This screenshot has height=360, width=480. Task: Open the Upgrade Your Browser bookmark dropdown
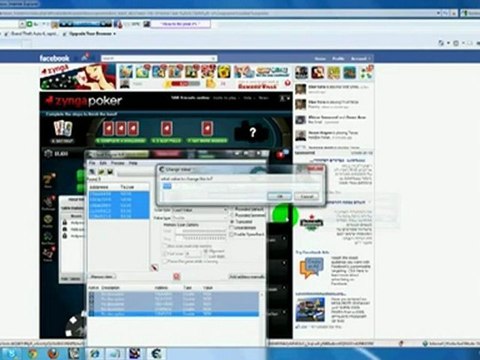[114, 34]
